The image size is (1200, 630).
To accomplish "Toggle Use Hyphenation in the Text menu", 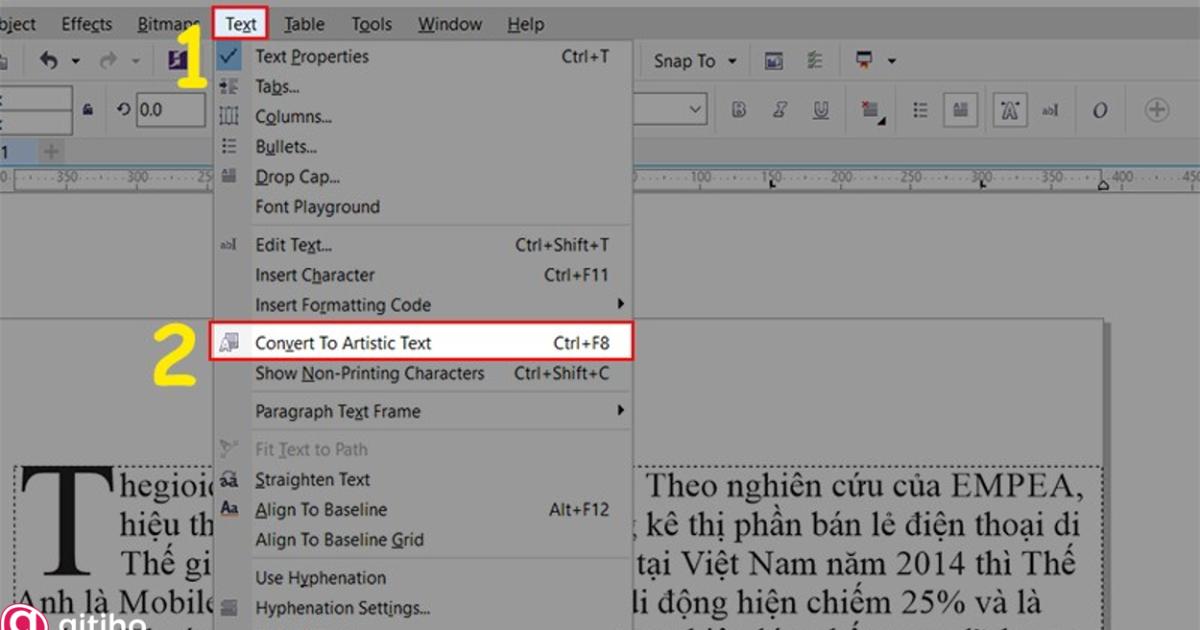I will click(x=321, y=577).
